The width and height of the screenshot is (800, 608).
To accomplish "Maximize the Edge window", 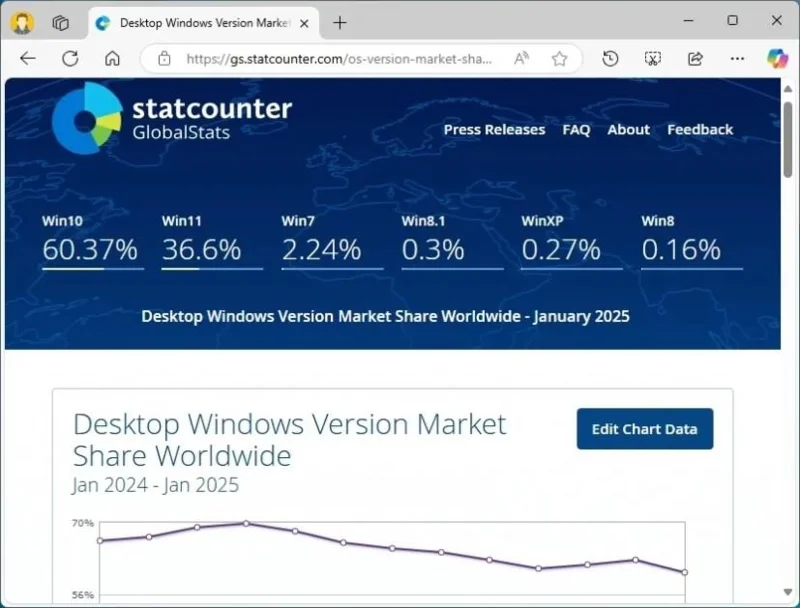I will [x=733, y=20].
